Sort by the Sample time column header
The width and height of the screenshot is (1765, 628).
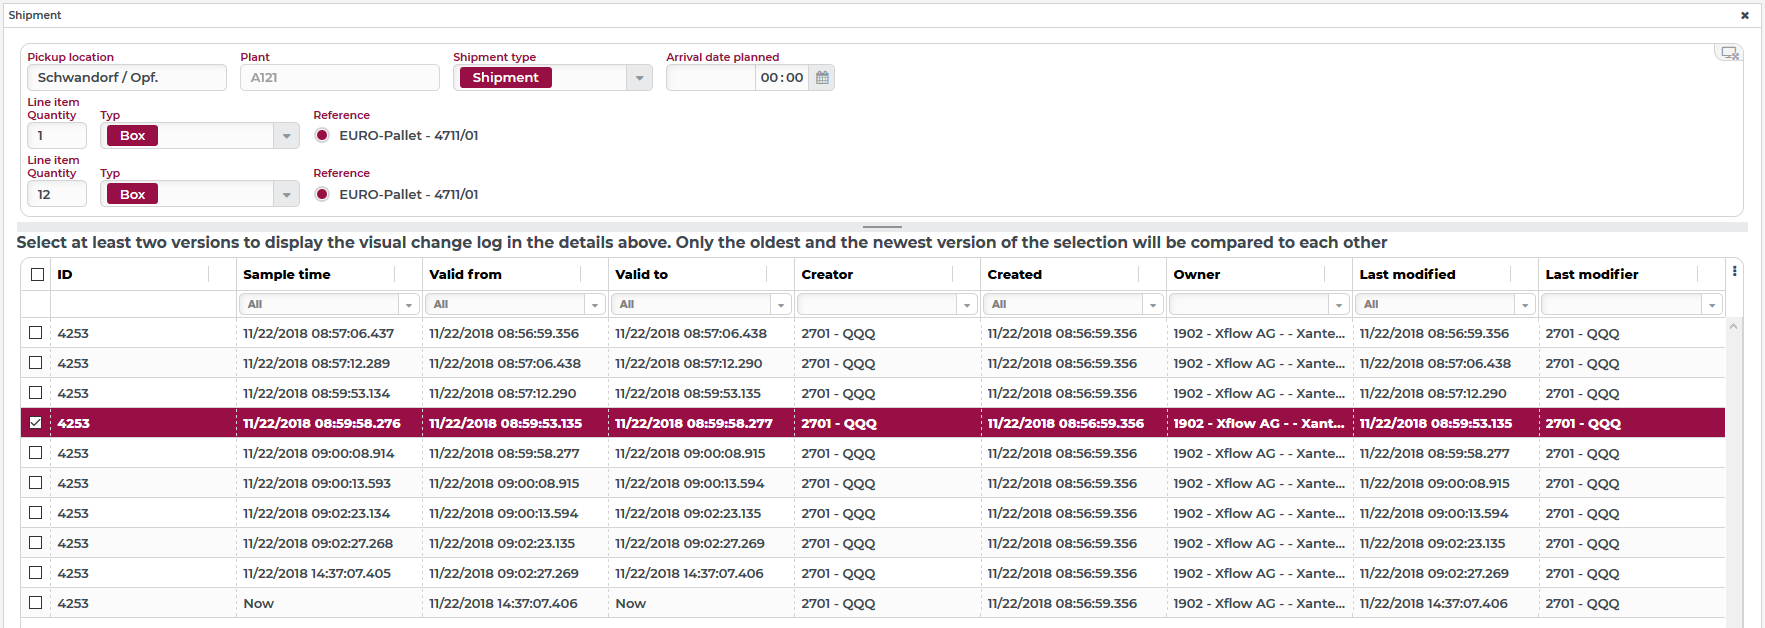pyautogui.click(x=287, y=274)
